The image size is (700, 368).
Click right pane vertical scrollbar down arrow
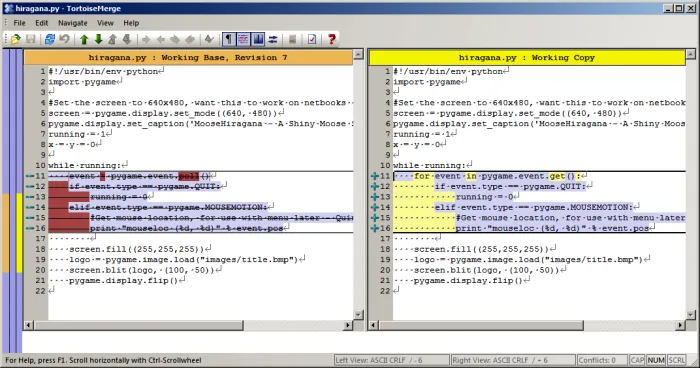click(x=691, y=314)
